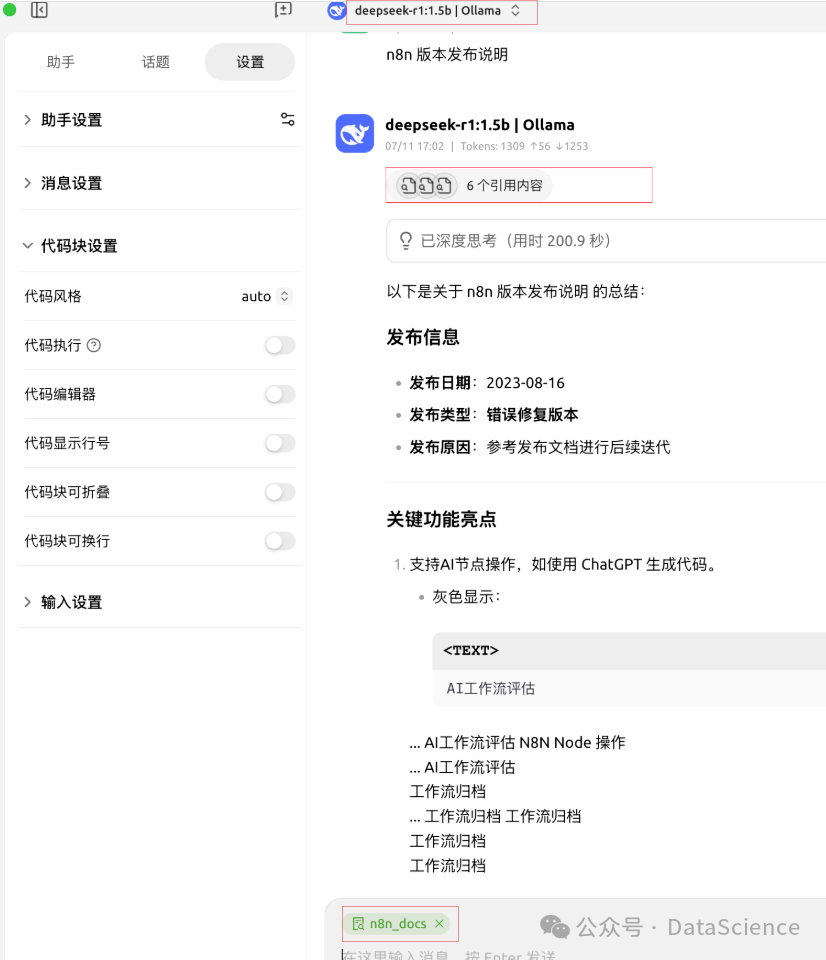This screenshot has width=826, height=960.
Task: Open the code execution help icon
Action: point(94,345)
